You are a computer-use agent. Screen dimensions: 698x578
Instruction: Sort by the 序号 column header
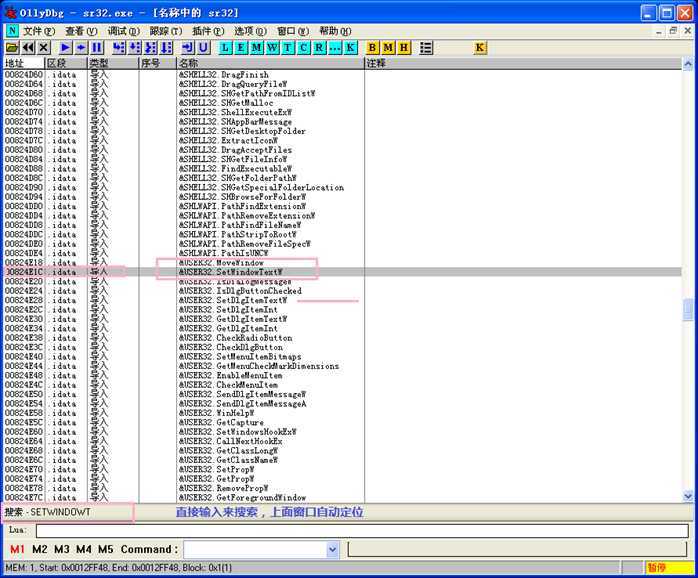point(158,63)
